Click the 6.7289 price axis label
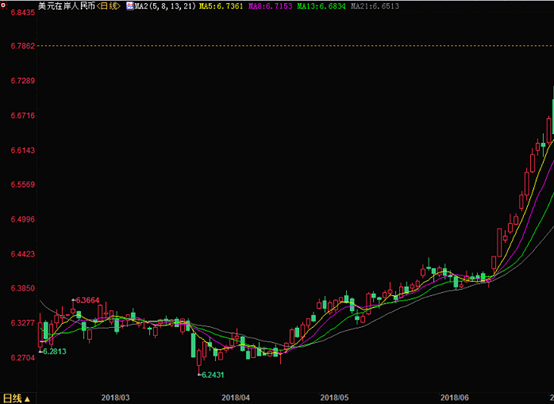 23,81
